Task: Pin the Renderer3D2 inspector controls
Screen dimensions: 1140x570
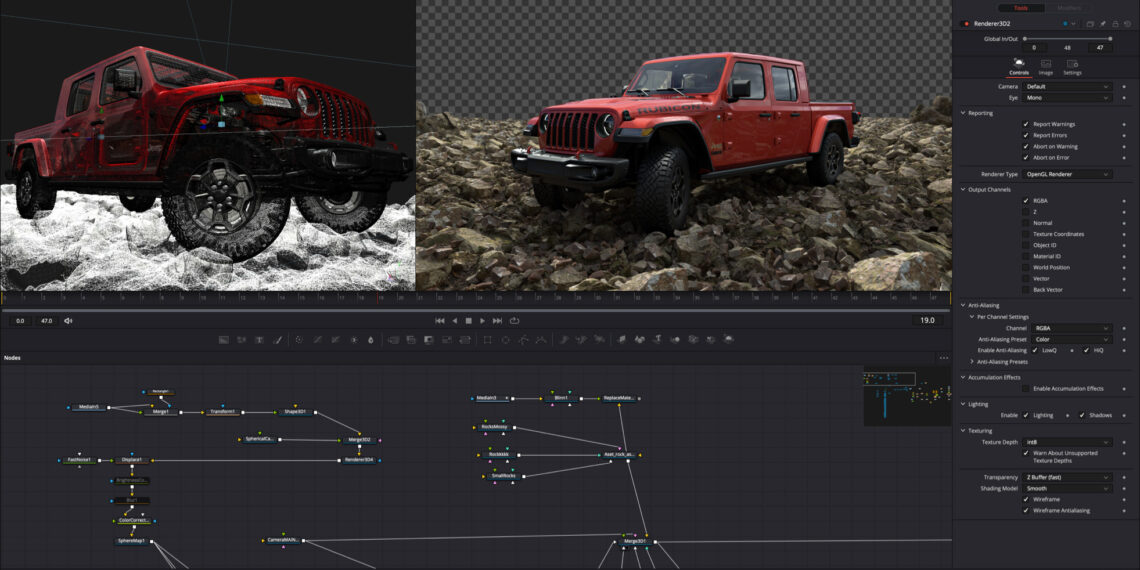Action: point(1102,23)
